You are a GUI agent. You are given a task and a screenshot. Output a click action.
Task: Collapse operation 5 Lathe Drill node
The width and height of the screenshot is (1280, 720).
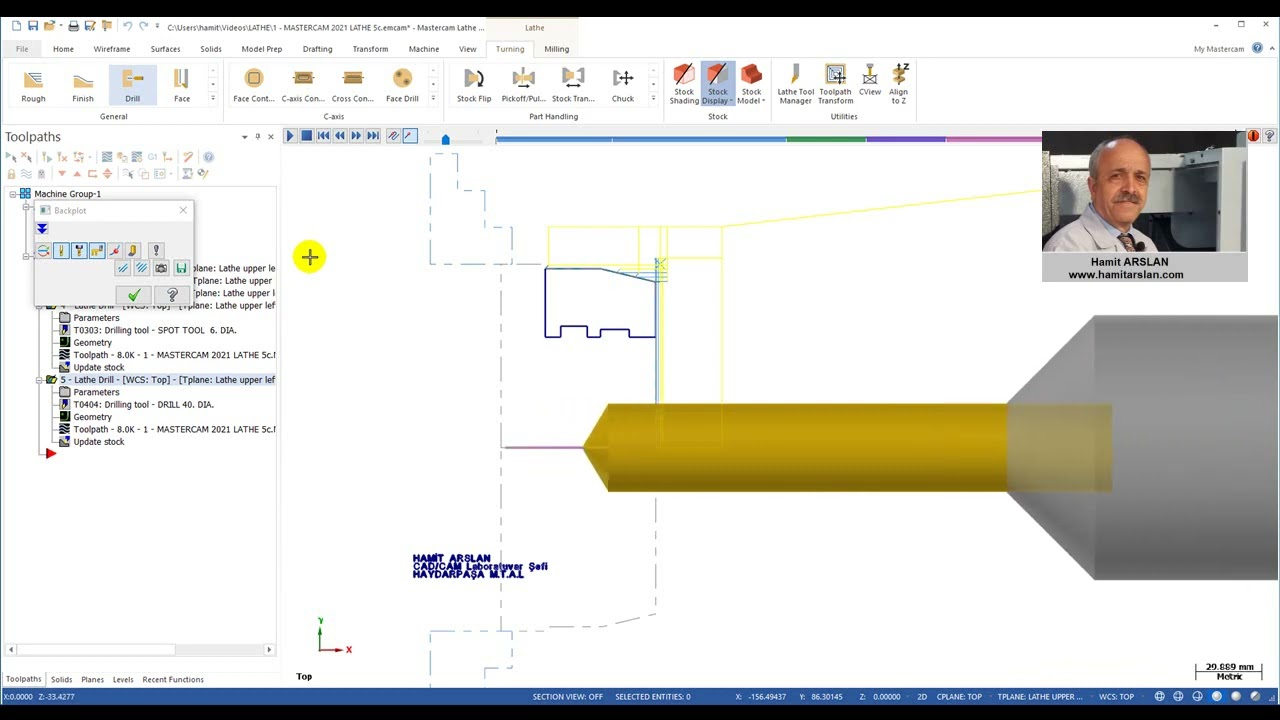click(38, 380)
